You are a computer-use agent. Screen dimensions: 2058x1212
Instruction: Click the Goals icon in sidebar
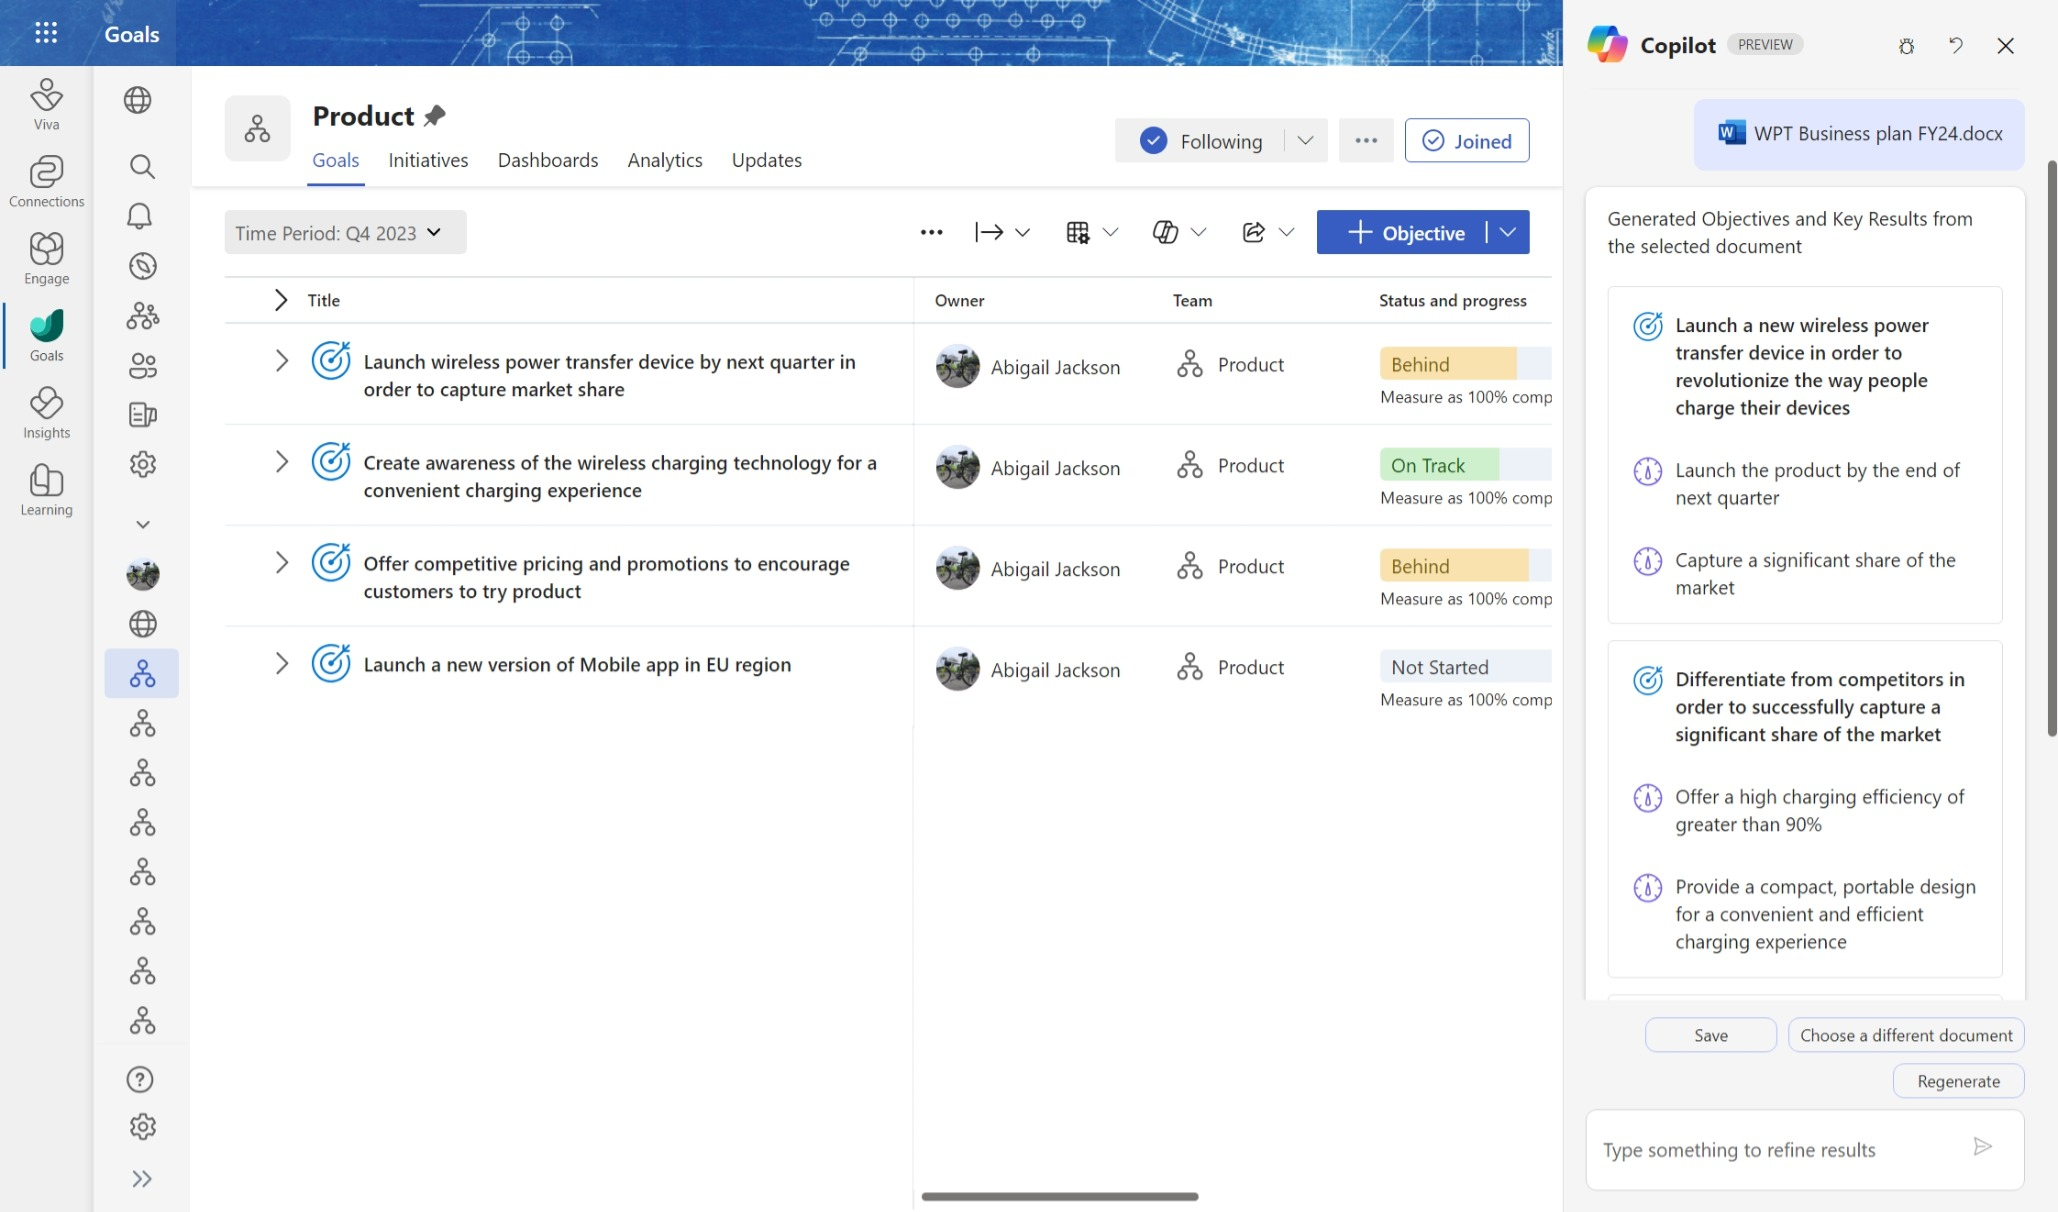(x=46, y=335)
